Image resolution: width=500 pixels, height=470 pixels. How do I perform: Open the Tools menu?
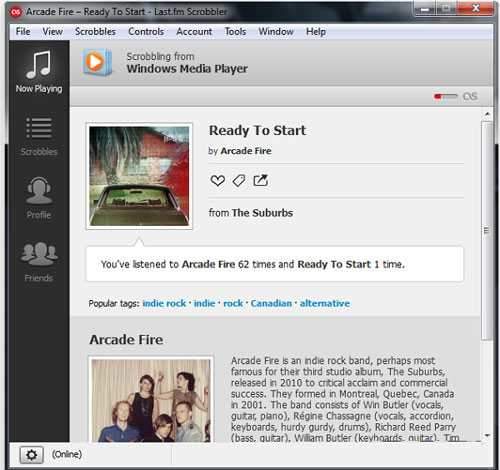(x=235, y=32)
